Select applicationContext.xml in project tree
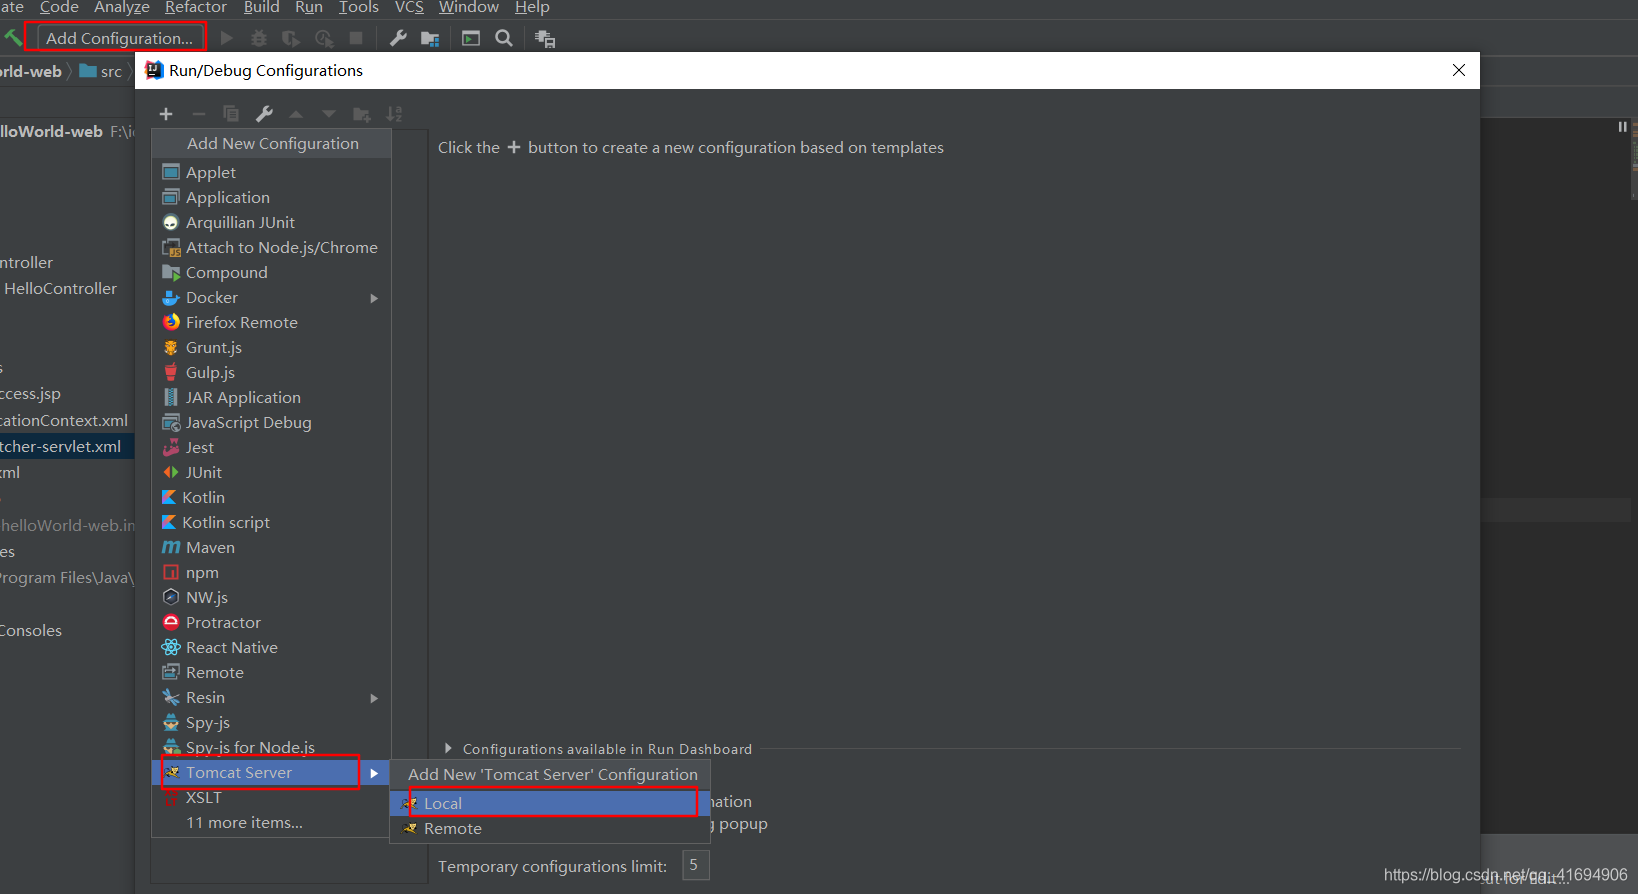1638x894 pixels. [64, 420]
